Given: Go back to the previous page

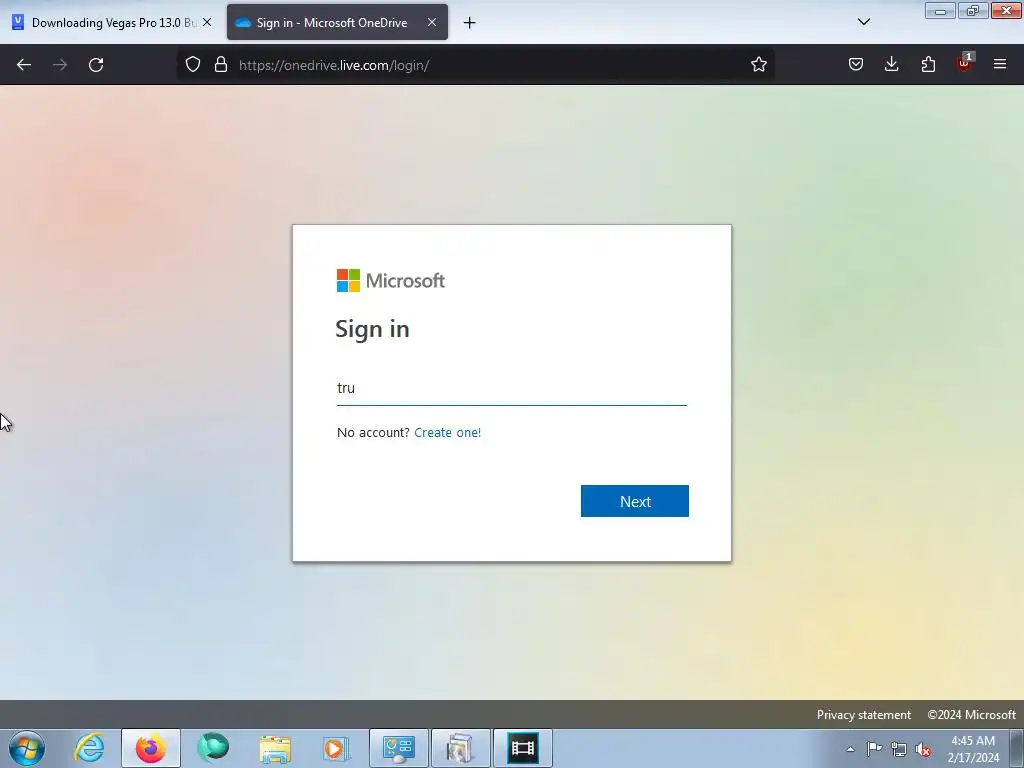Looking at the screenshot, I should pyautogui.click(x=24, y=65).
